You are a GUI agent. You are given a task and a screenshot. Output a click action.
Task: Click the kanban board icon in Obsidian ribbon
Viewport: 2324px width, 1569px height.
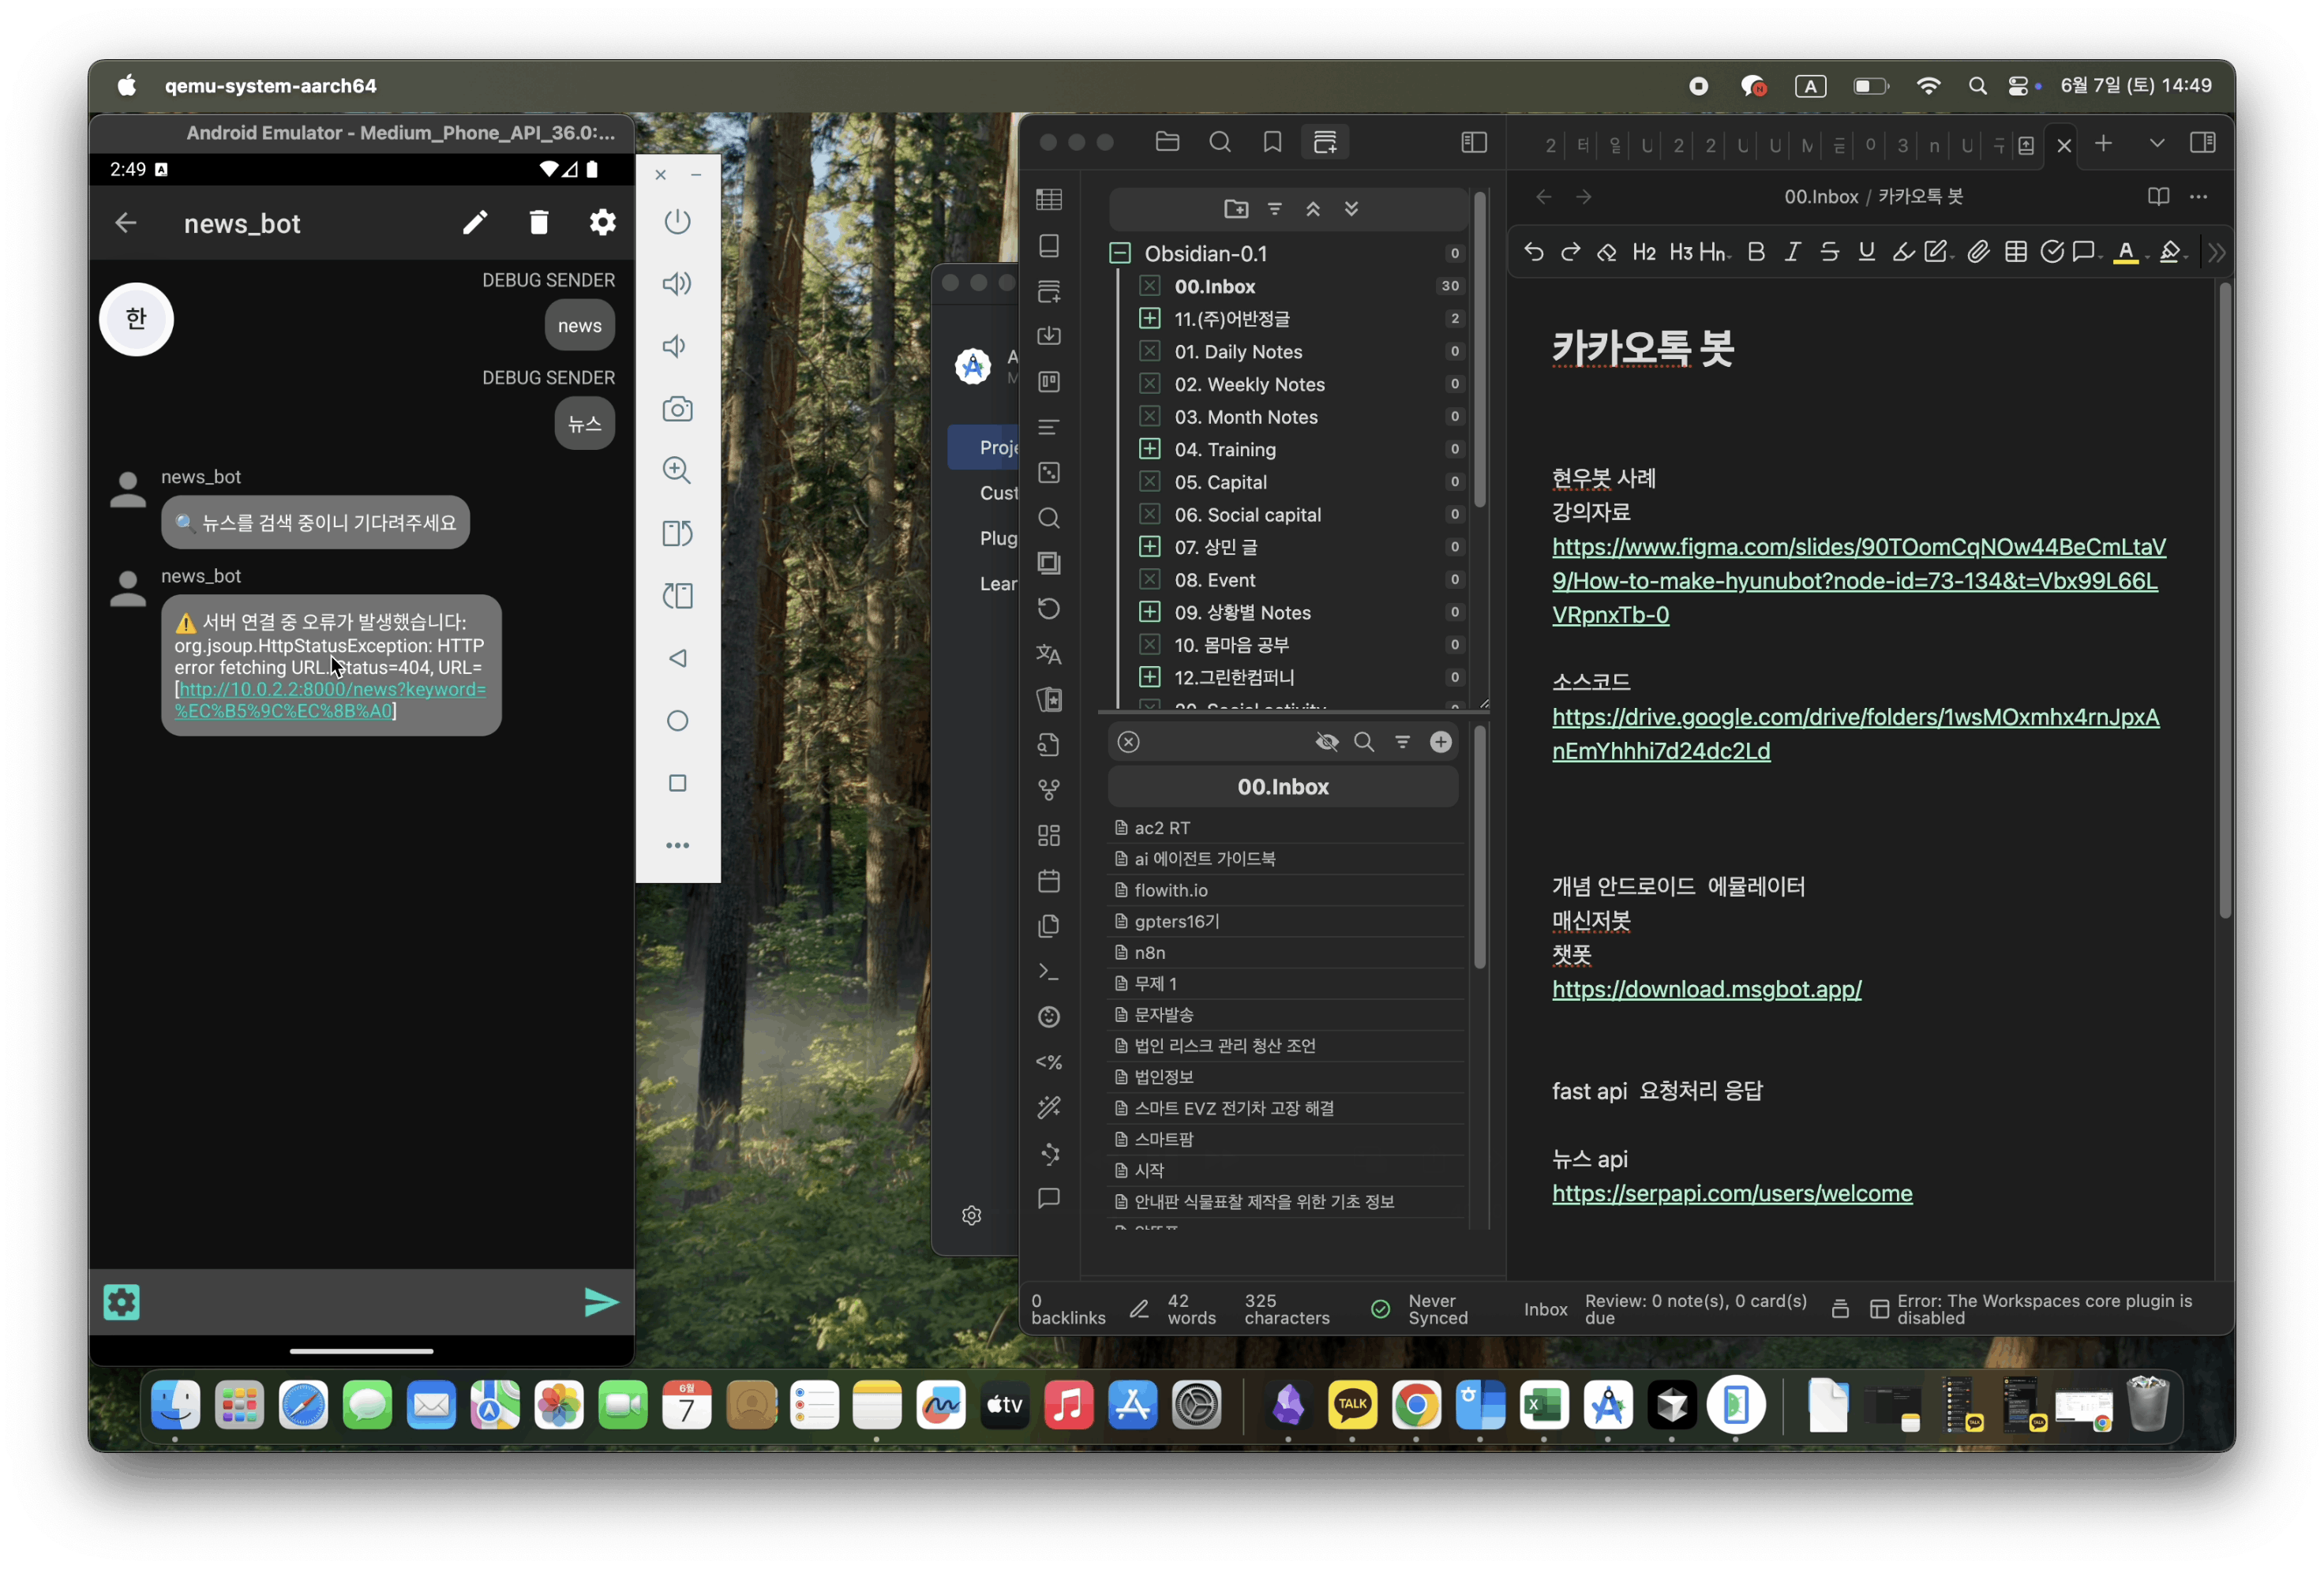(1048, 381)
